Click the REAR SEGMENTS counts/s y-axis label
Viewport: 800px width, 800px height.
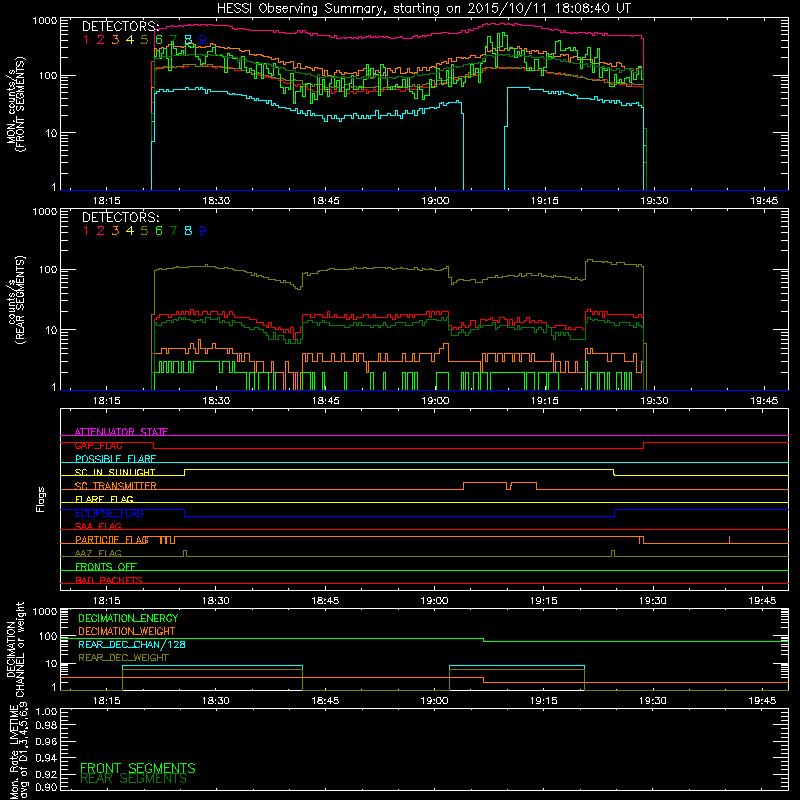coord(15,300)
